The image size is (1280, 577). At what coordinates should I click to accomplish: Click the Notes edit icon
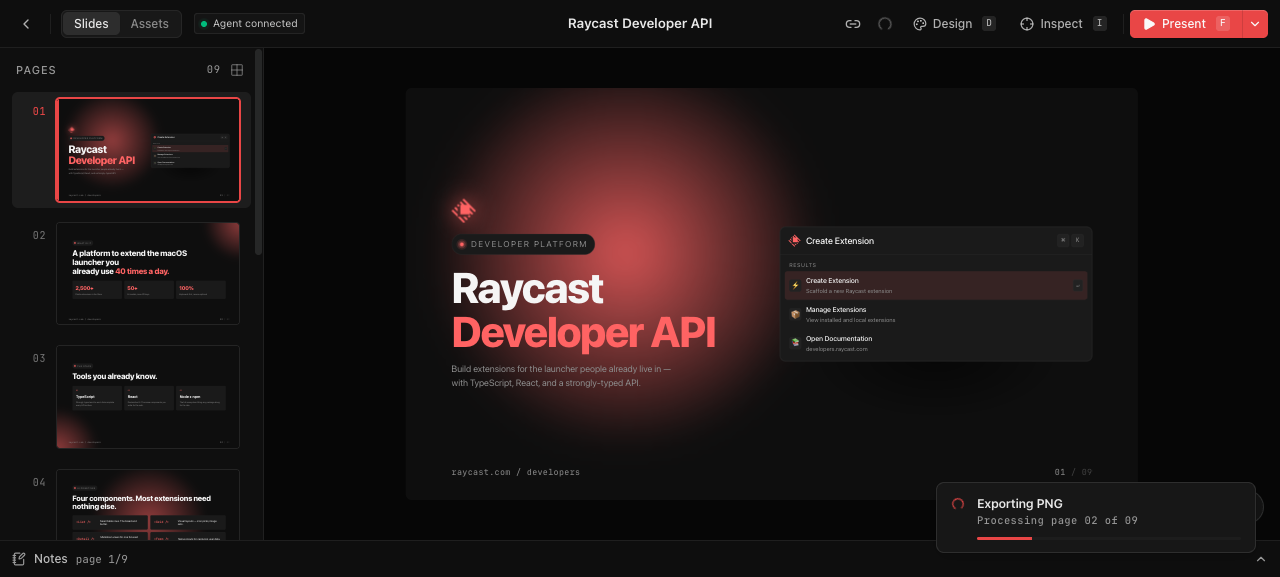(x=19, y=559)
